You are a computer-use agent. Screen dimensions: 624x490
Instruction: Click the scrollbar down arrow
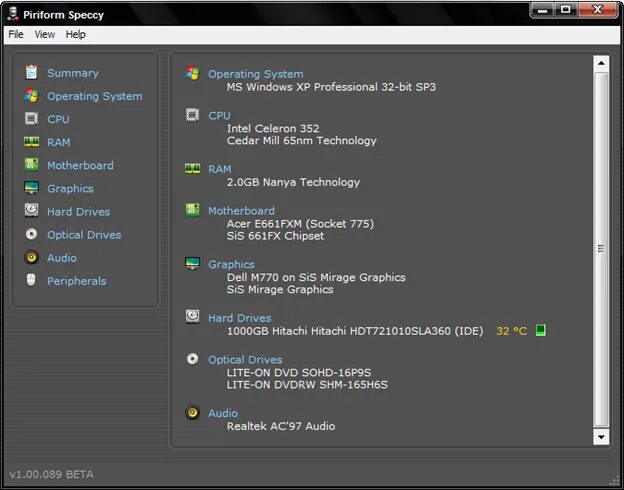coord(601,437)
